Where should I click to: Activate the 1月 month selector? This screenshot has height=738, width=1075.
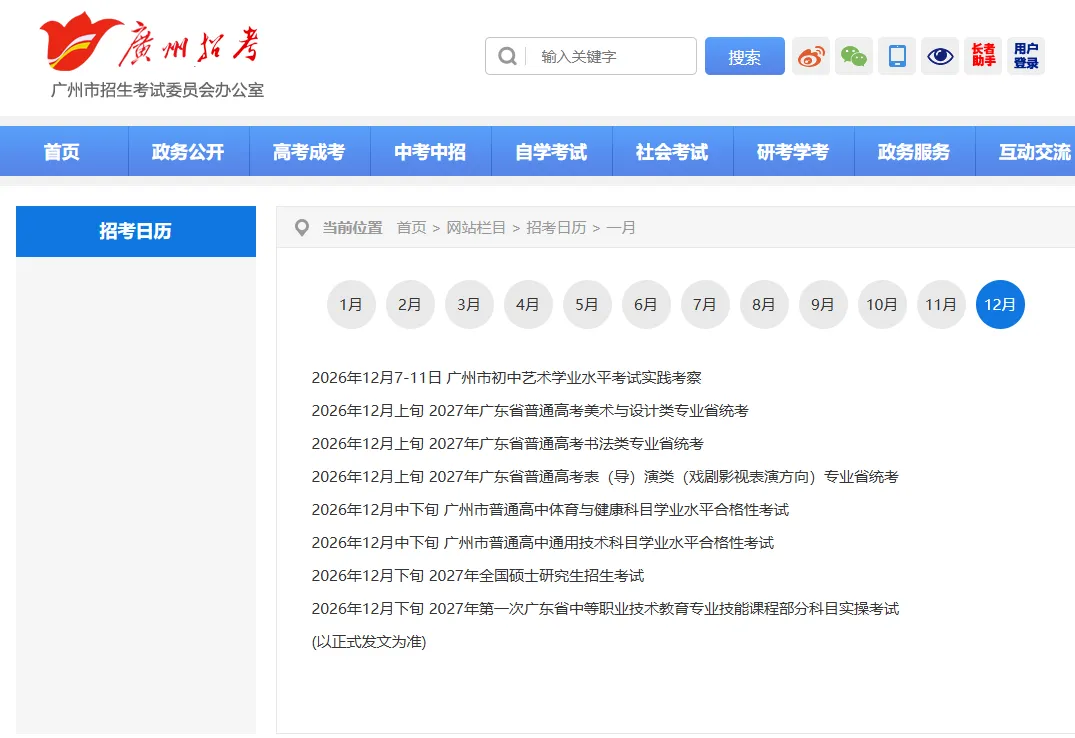(351, 305)
